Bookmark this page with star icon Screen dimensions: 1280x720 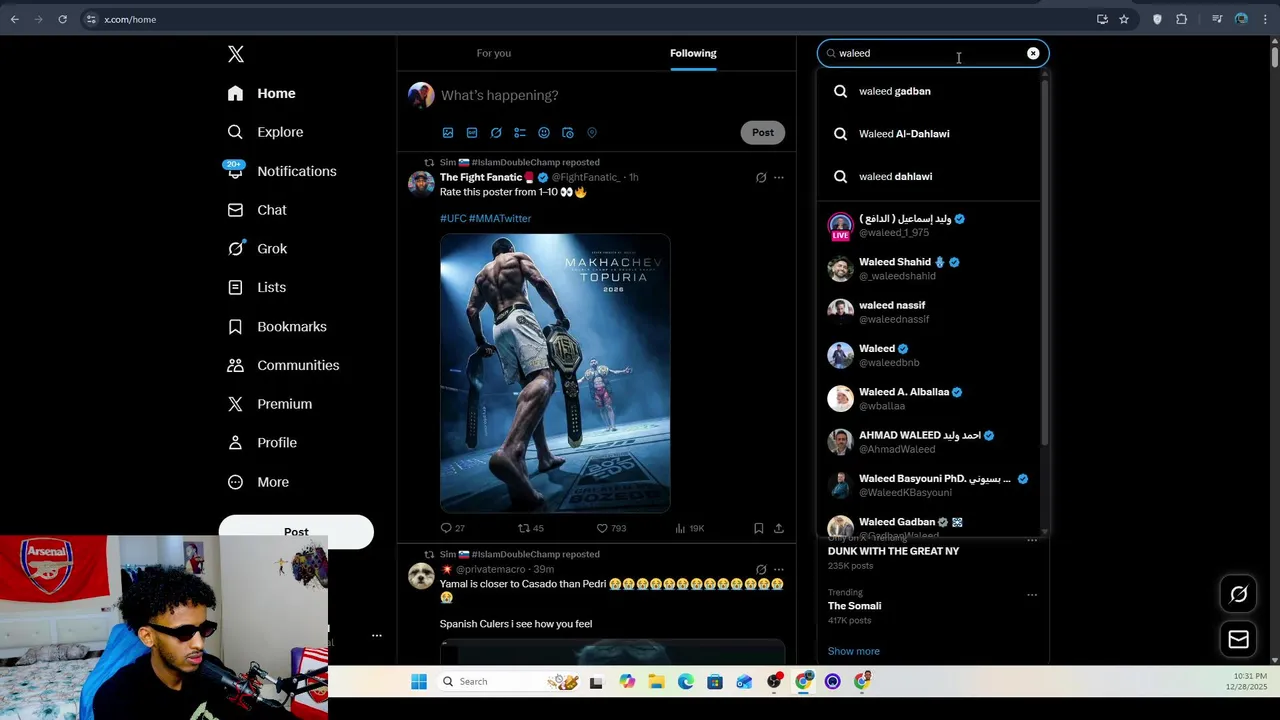(x=1124, y=19)
